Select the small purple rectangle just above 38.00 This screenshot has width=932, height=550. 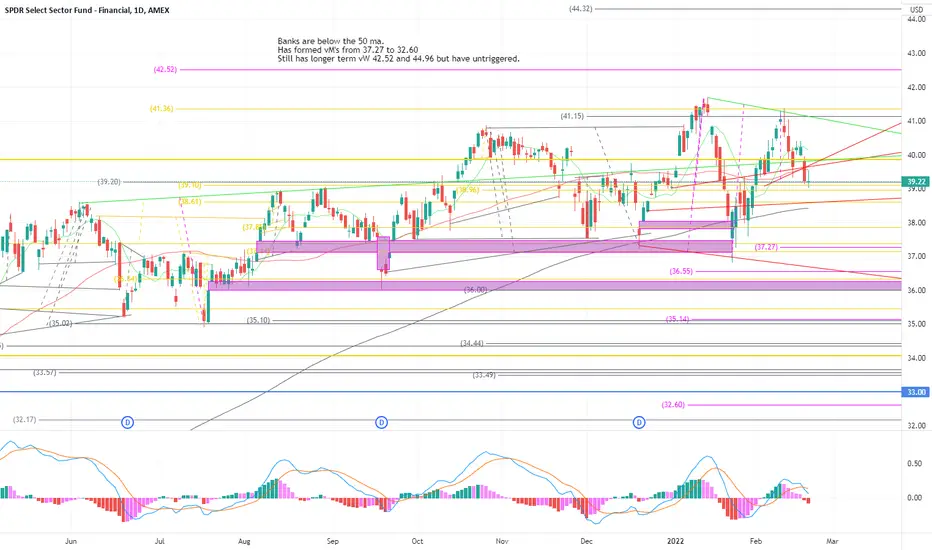(685, 225)
